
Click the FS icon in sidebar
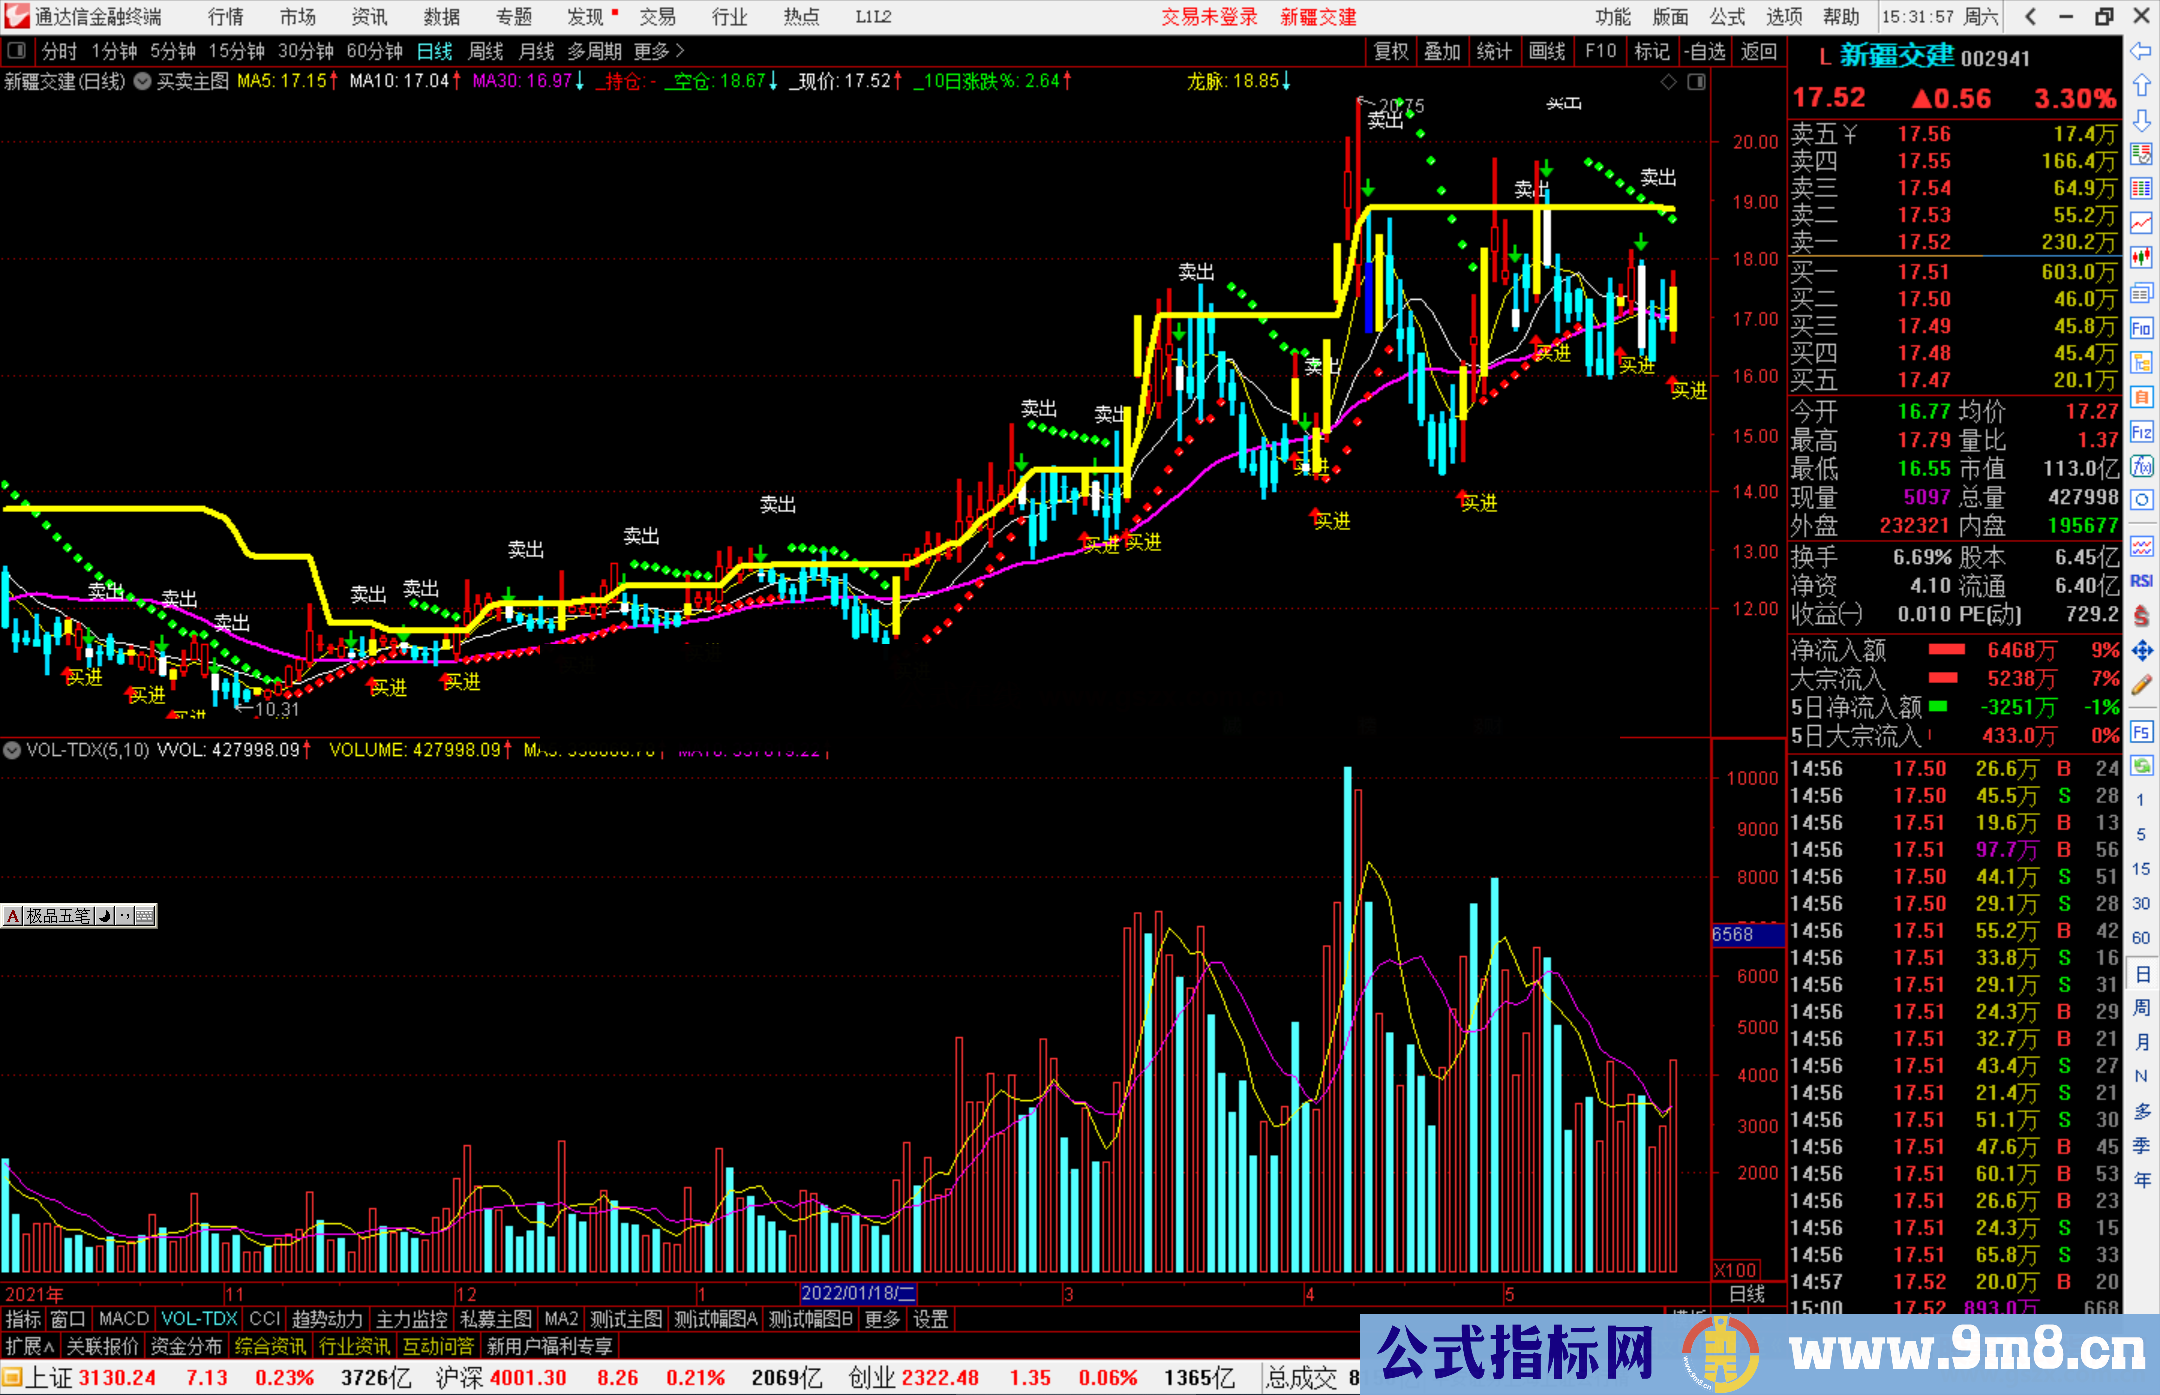(x=2141, y=732)
